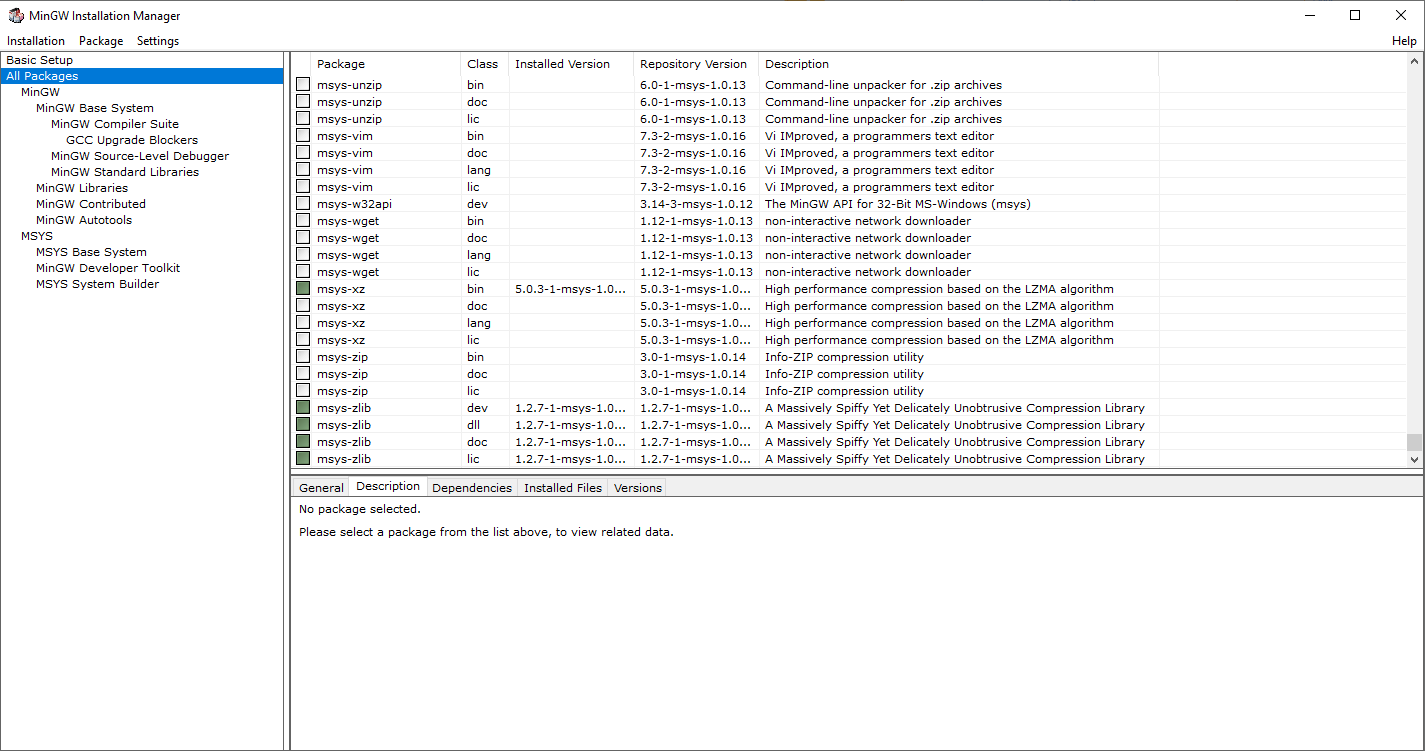1425x751 pixels.
Task: Select MSYS Base System in the tree
Action: [x=91, y=252]
